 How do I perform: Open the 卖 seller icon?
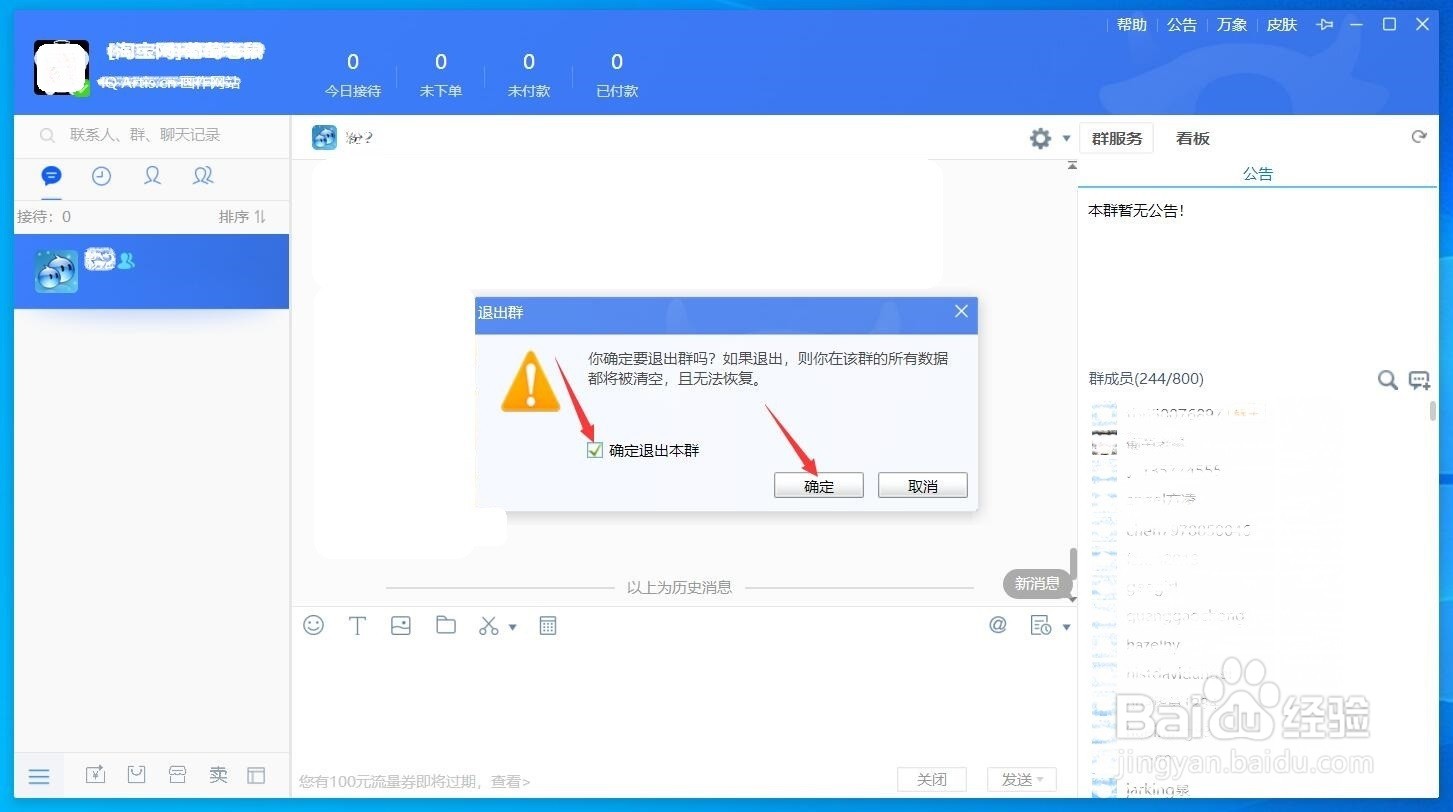[218, 775]
